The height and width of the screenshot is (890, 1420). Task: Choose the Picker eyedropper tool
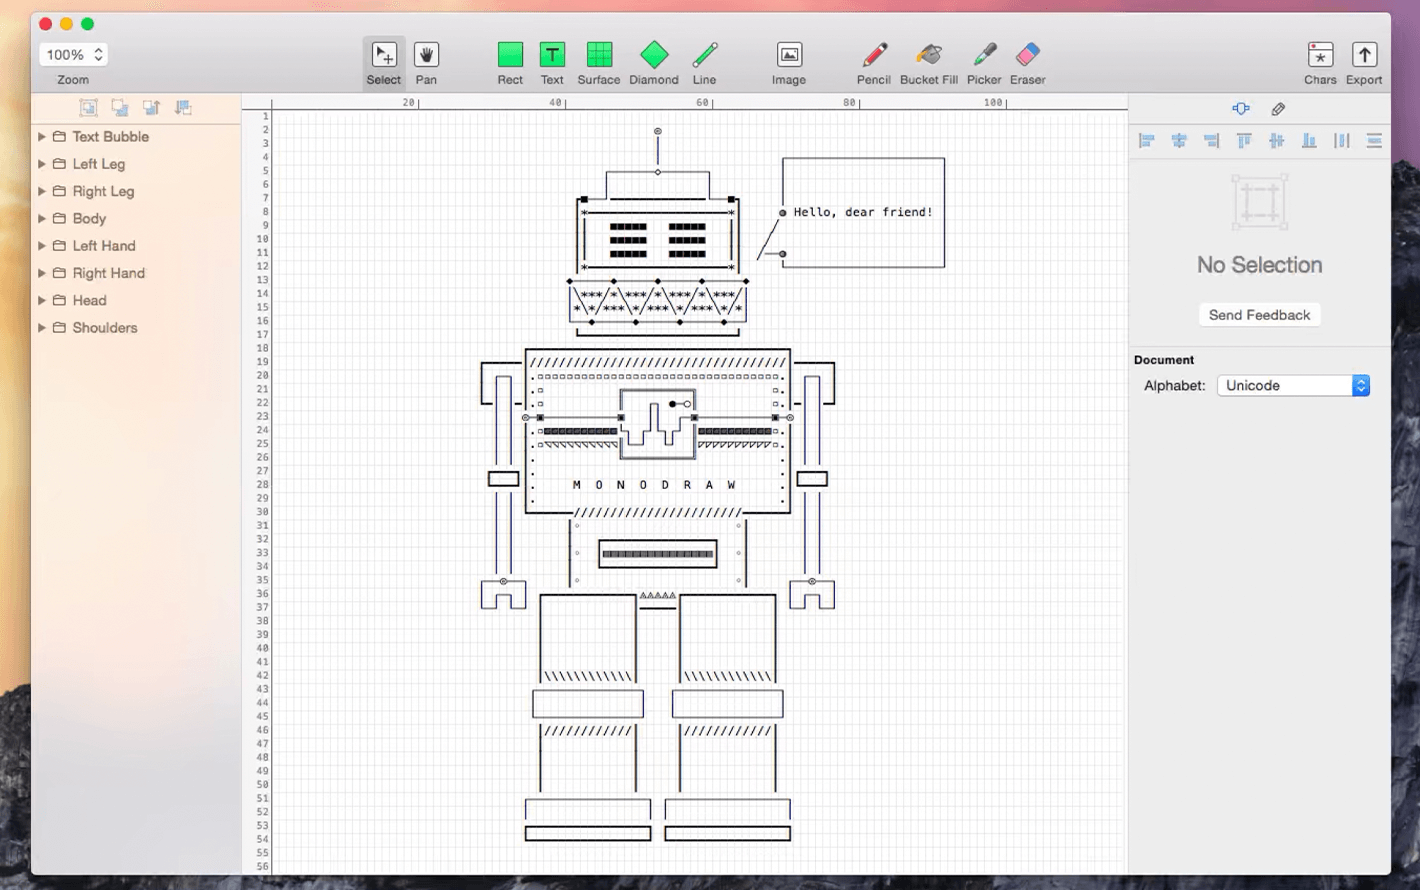coord(984,63)
